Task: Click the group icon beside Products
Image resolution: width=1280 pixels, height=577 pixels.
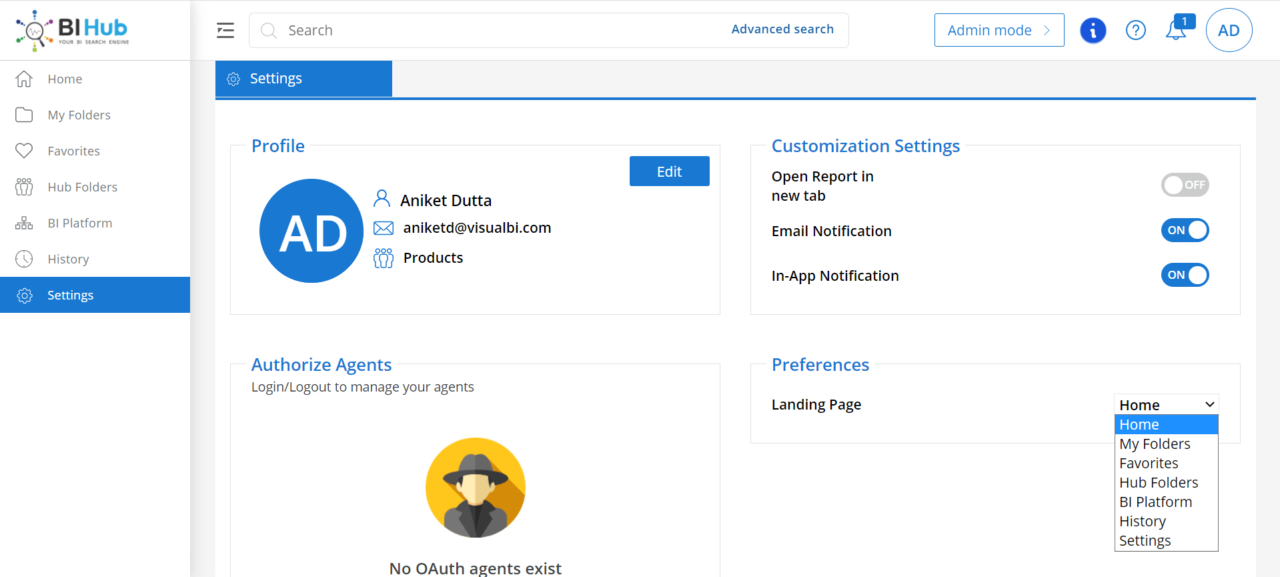Action: pyautogui.click(x=383, y=258)
